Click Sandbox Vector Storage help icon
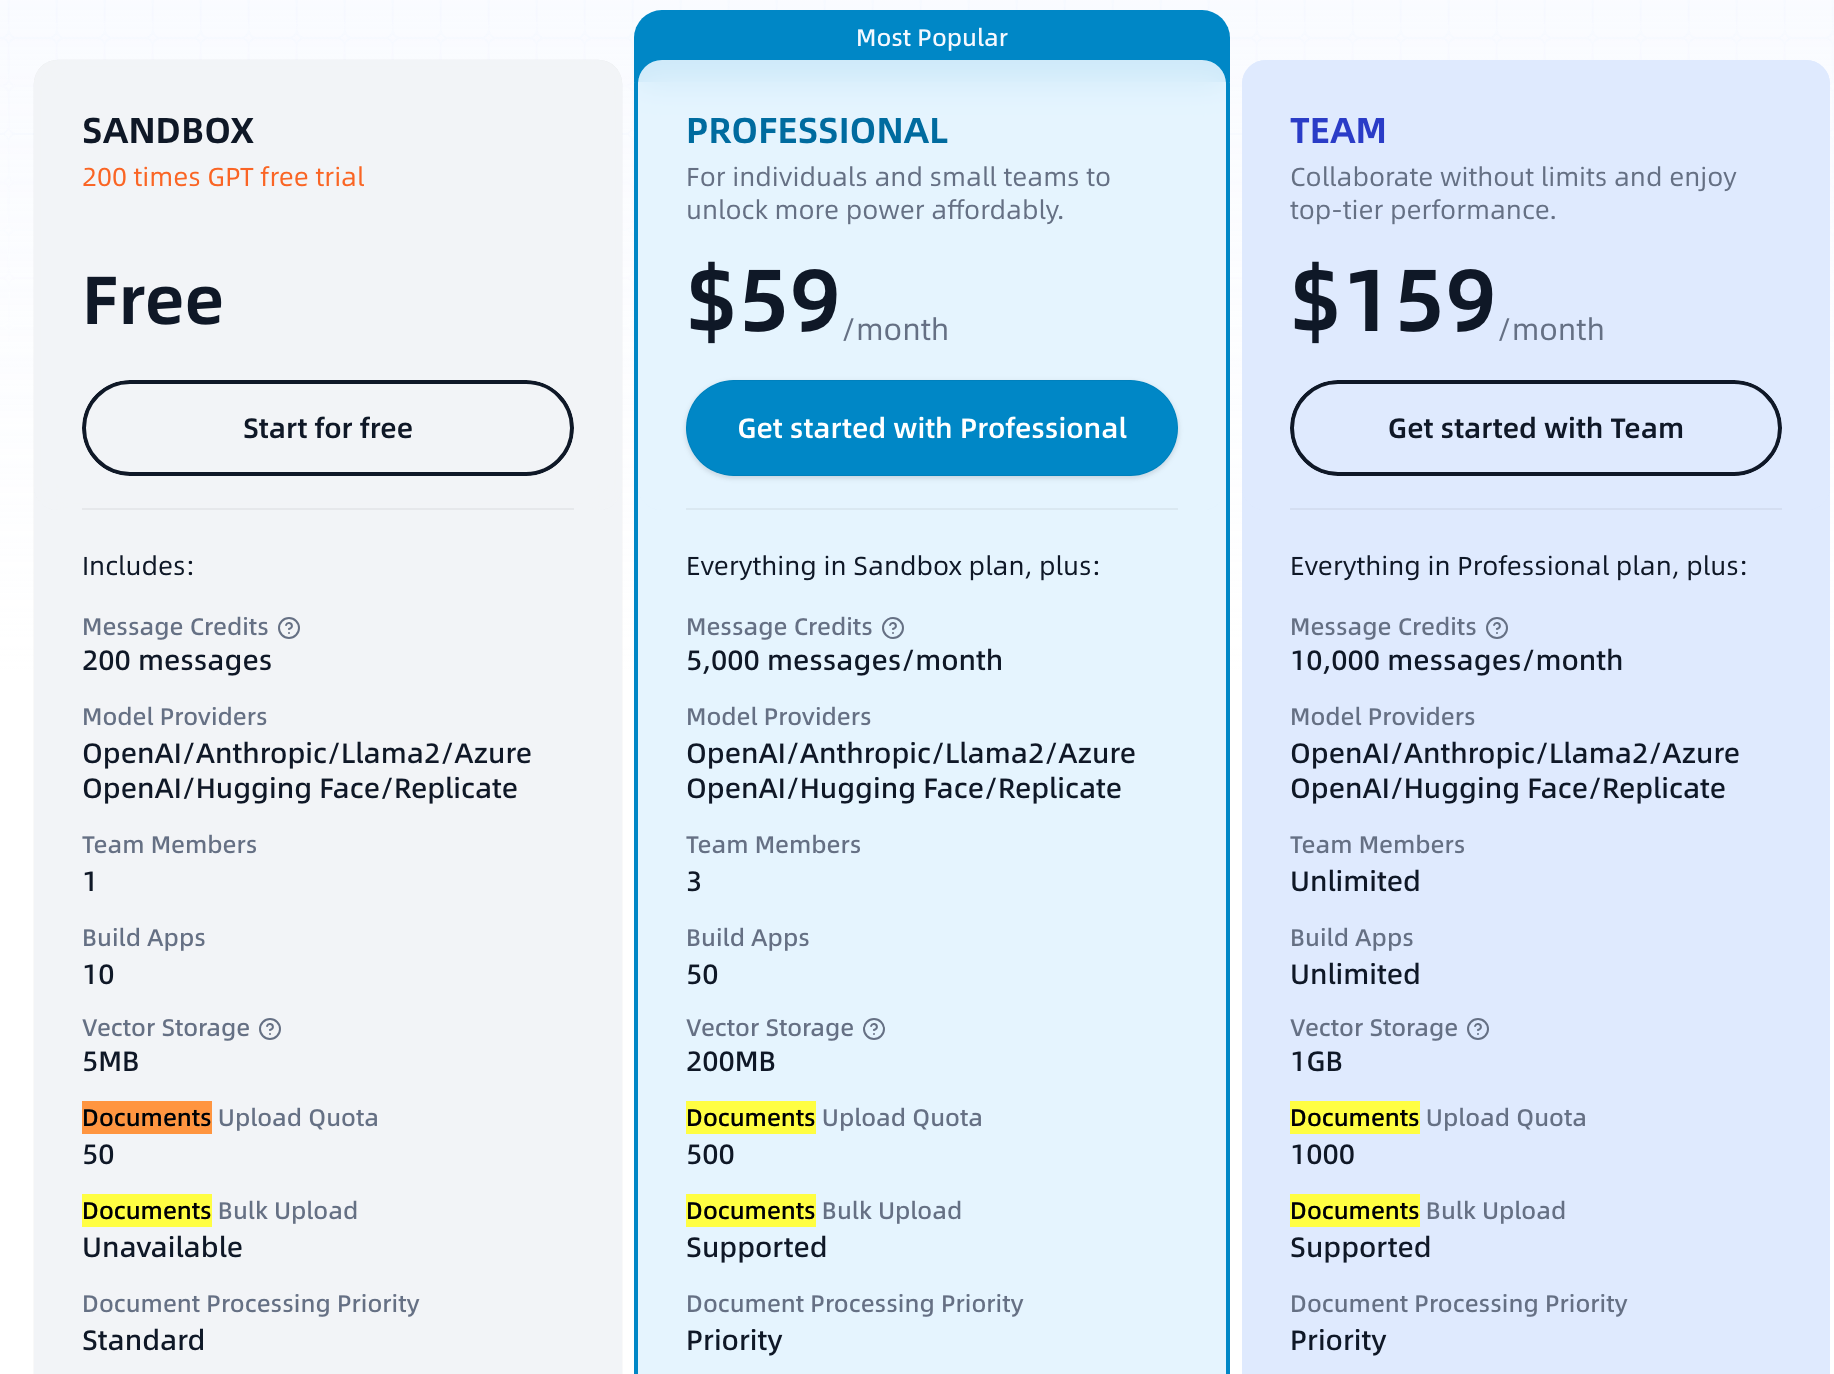This screenshot has width=1834, height=1374. coord(270,1029)
